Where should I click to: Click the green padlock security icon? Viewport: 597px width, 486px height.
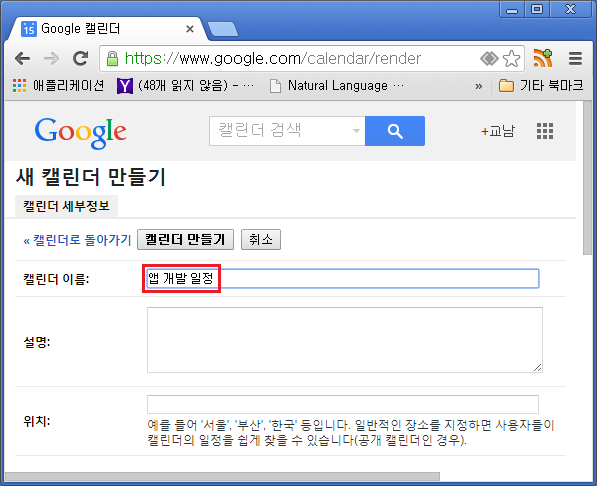[112, 59]
